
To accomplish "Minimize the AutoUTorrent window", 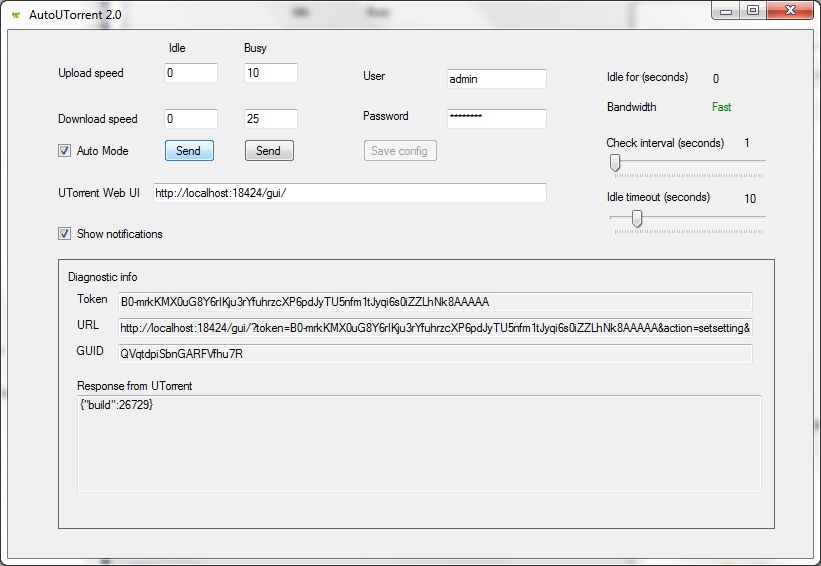I will (726, 11).
